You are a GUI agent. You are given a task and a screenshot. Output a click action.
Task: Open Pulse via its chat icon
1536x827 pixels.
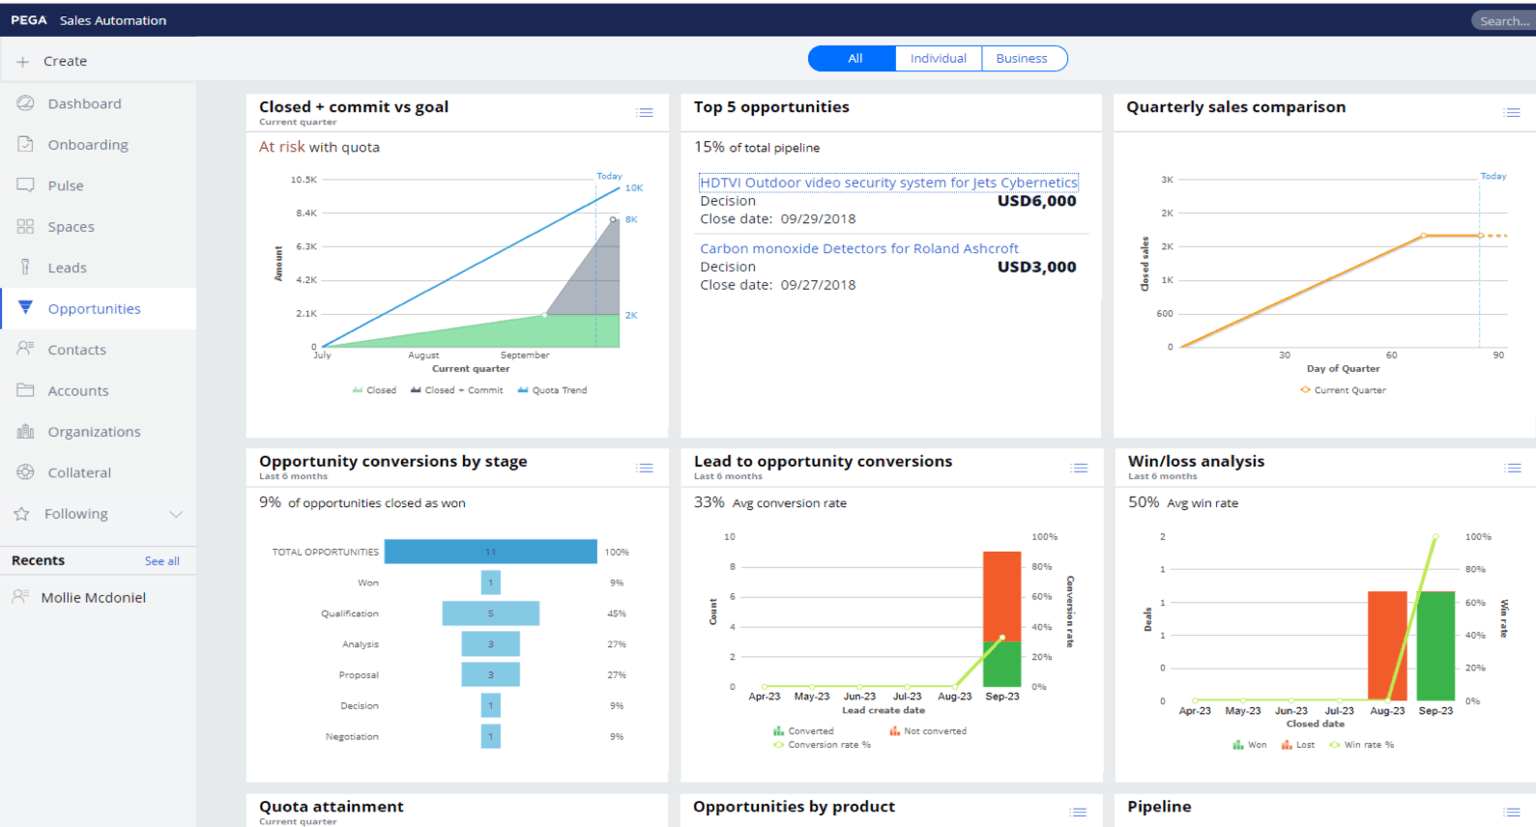click(26, 185)
